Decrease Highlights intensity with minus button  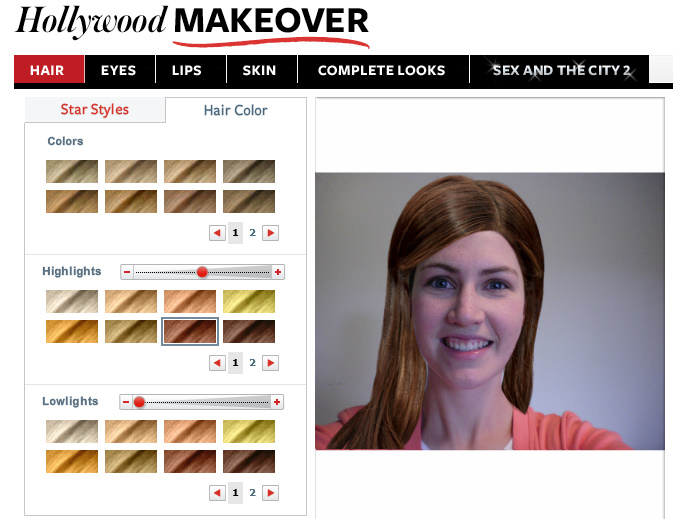tap(127, 272)
